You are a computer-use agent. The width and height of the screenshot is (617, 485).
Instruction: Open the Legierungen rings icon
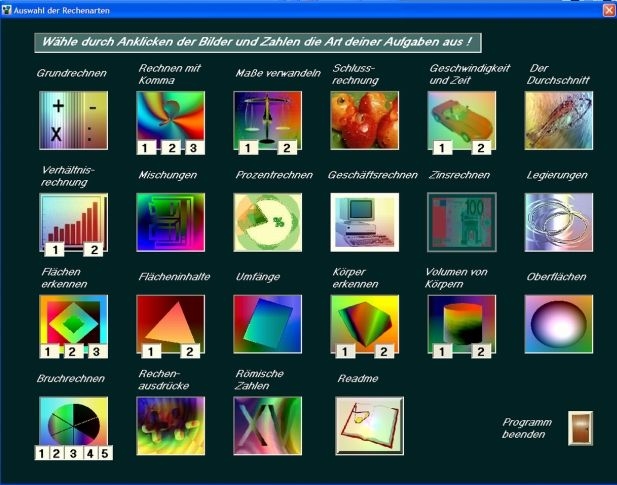point(558,222)
